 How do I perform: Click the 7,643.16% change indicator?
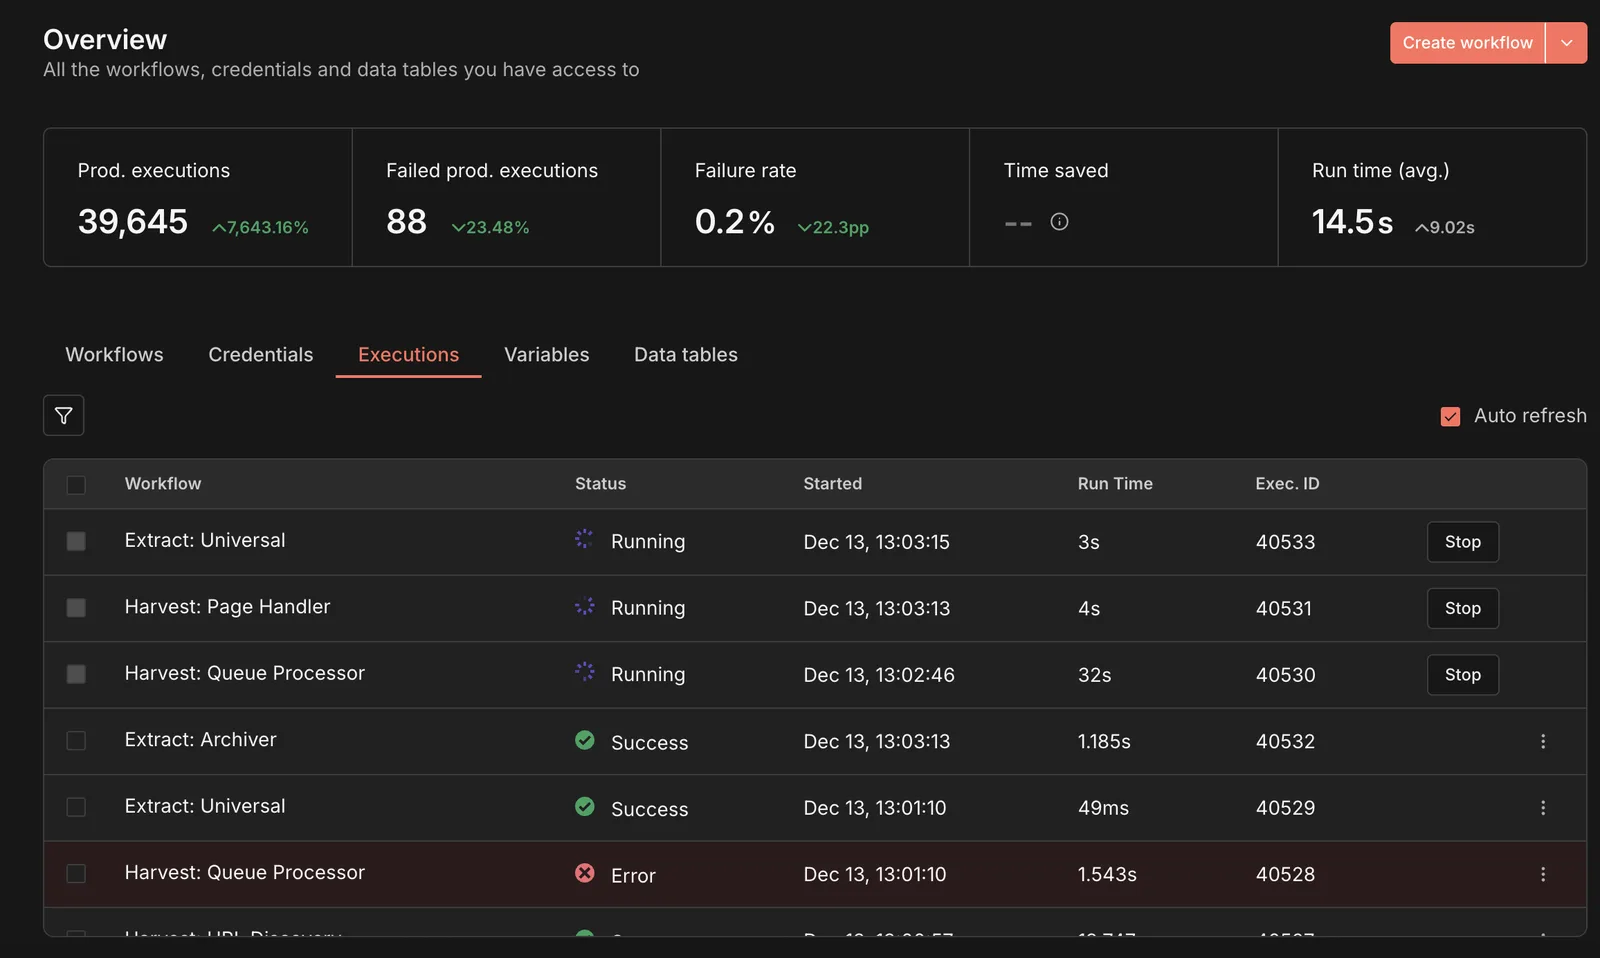click(260, 228)
